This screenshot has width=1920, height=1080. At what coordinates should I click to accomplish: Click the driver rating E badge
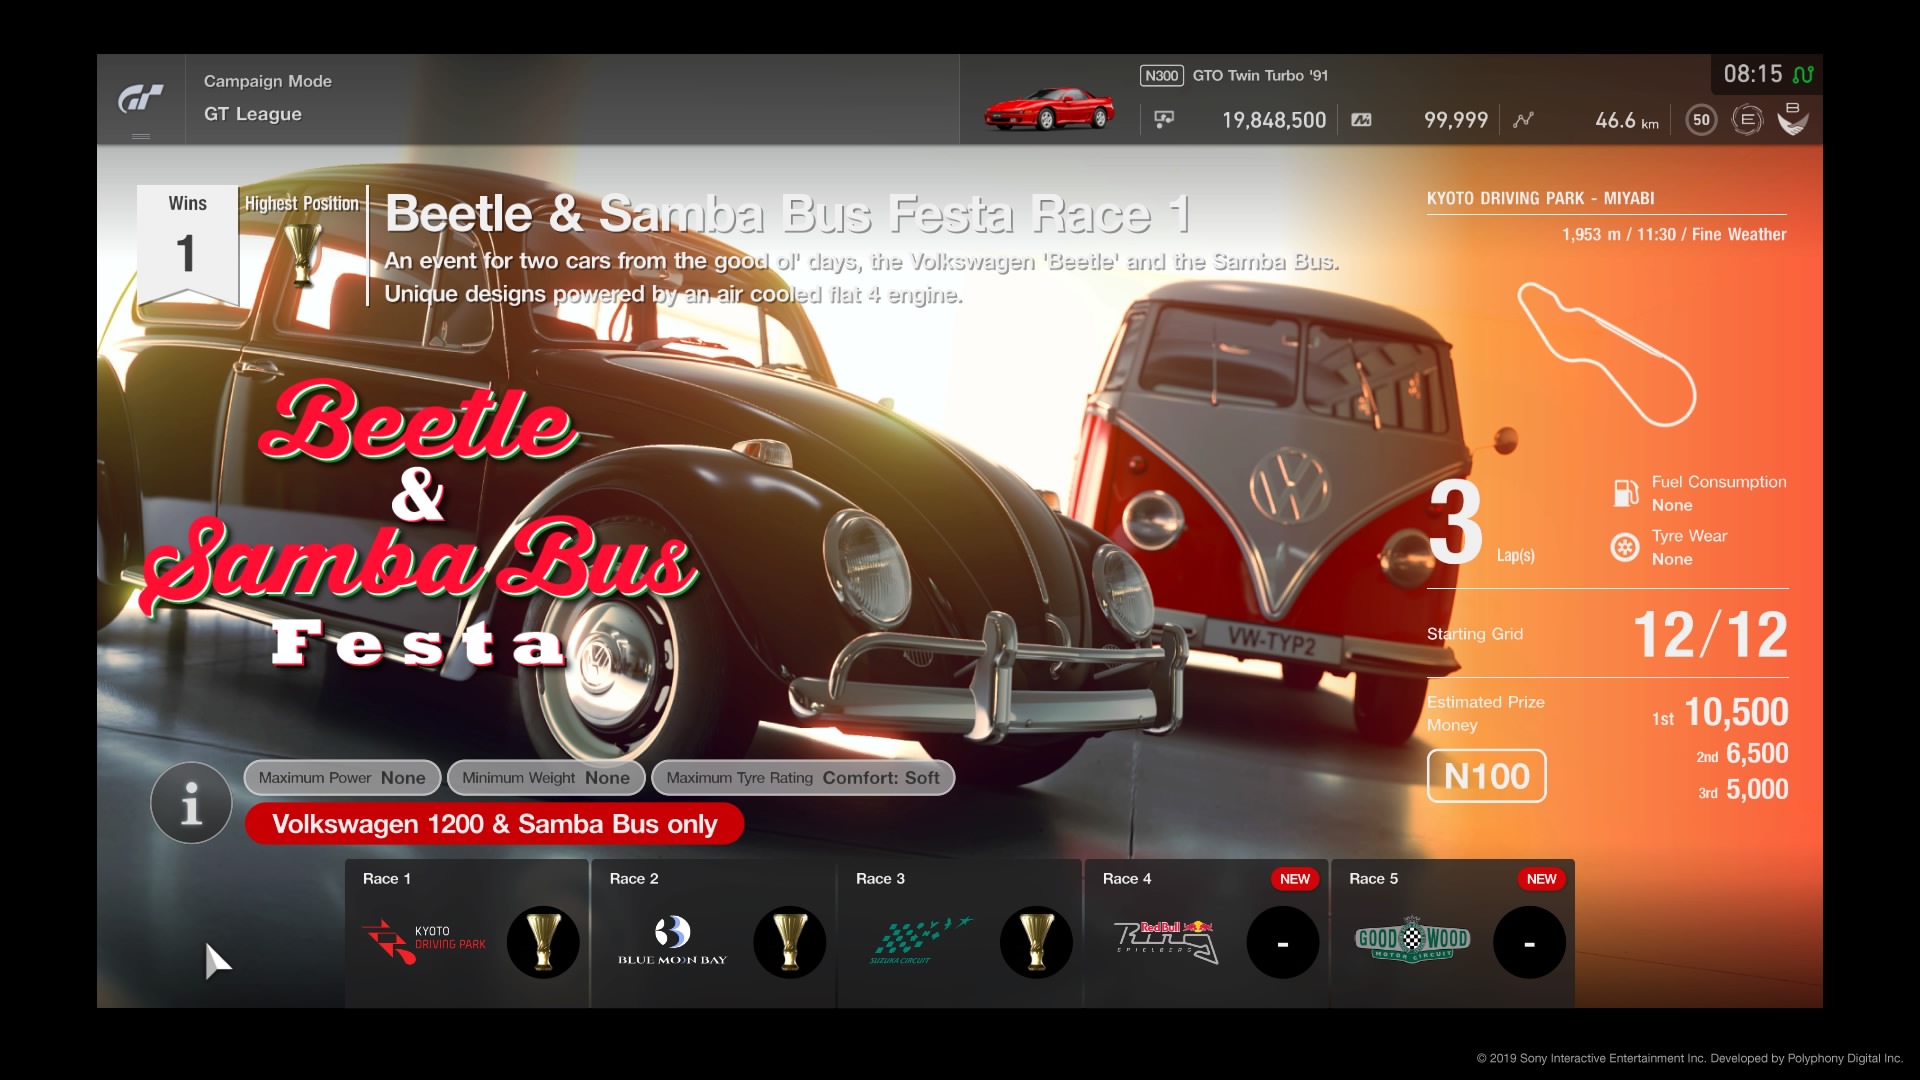[1747, 120]
